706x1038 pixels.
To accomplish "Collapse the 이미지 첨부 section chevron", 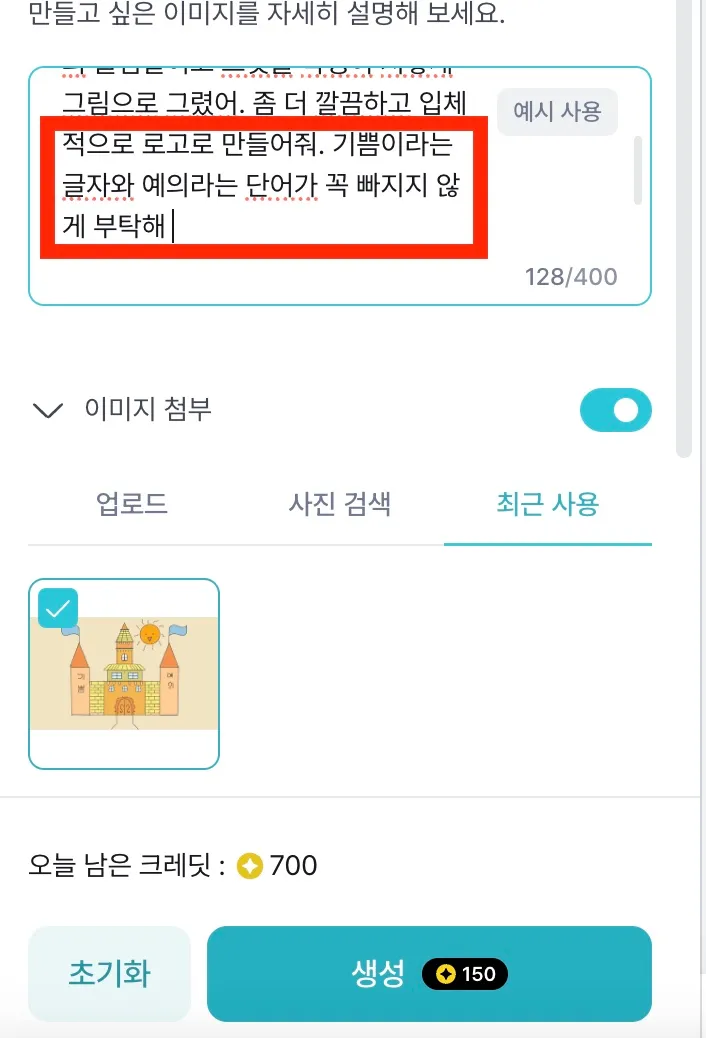I will pyautogui.click(x=48, y=410).
